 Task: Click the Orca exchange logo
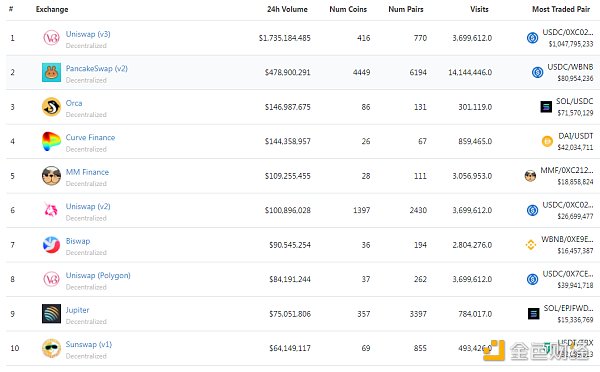(51, 107)
